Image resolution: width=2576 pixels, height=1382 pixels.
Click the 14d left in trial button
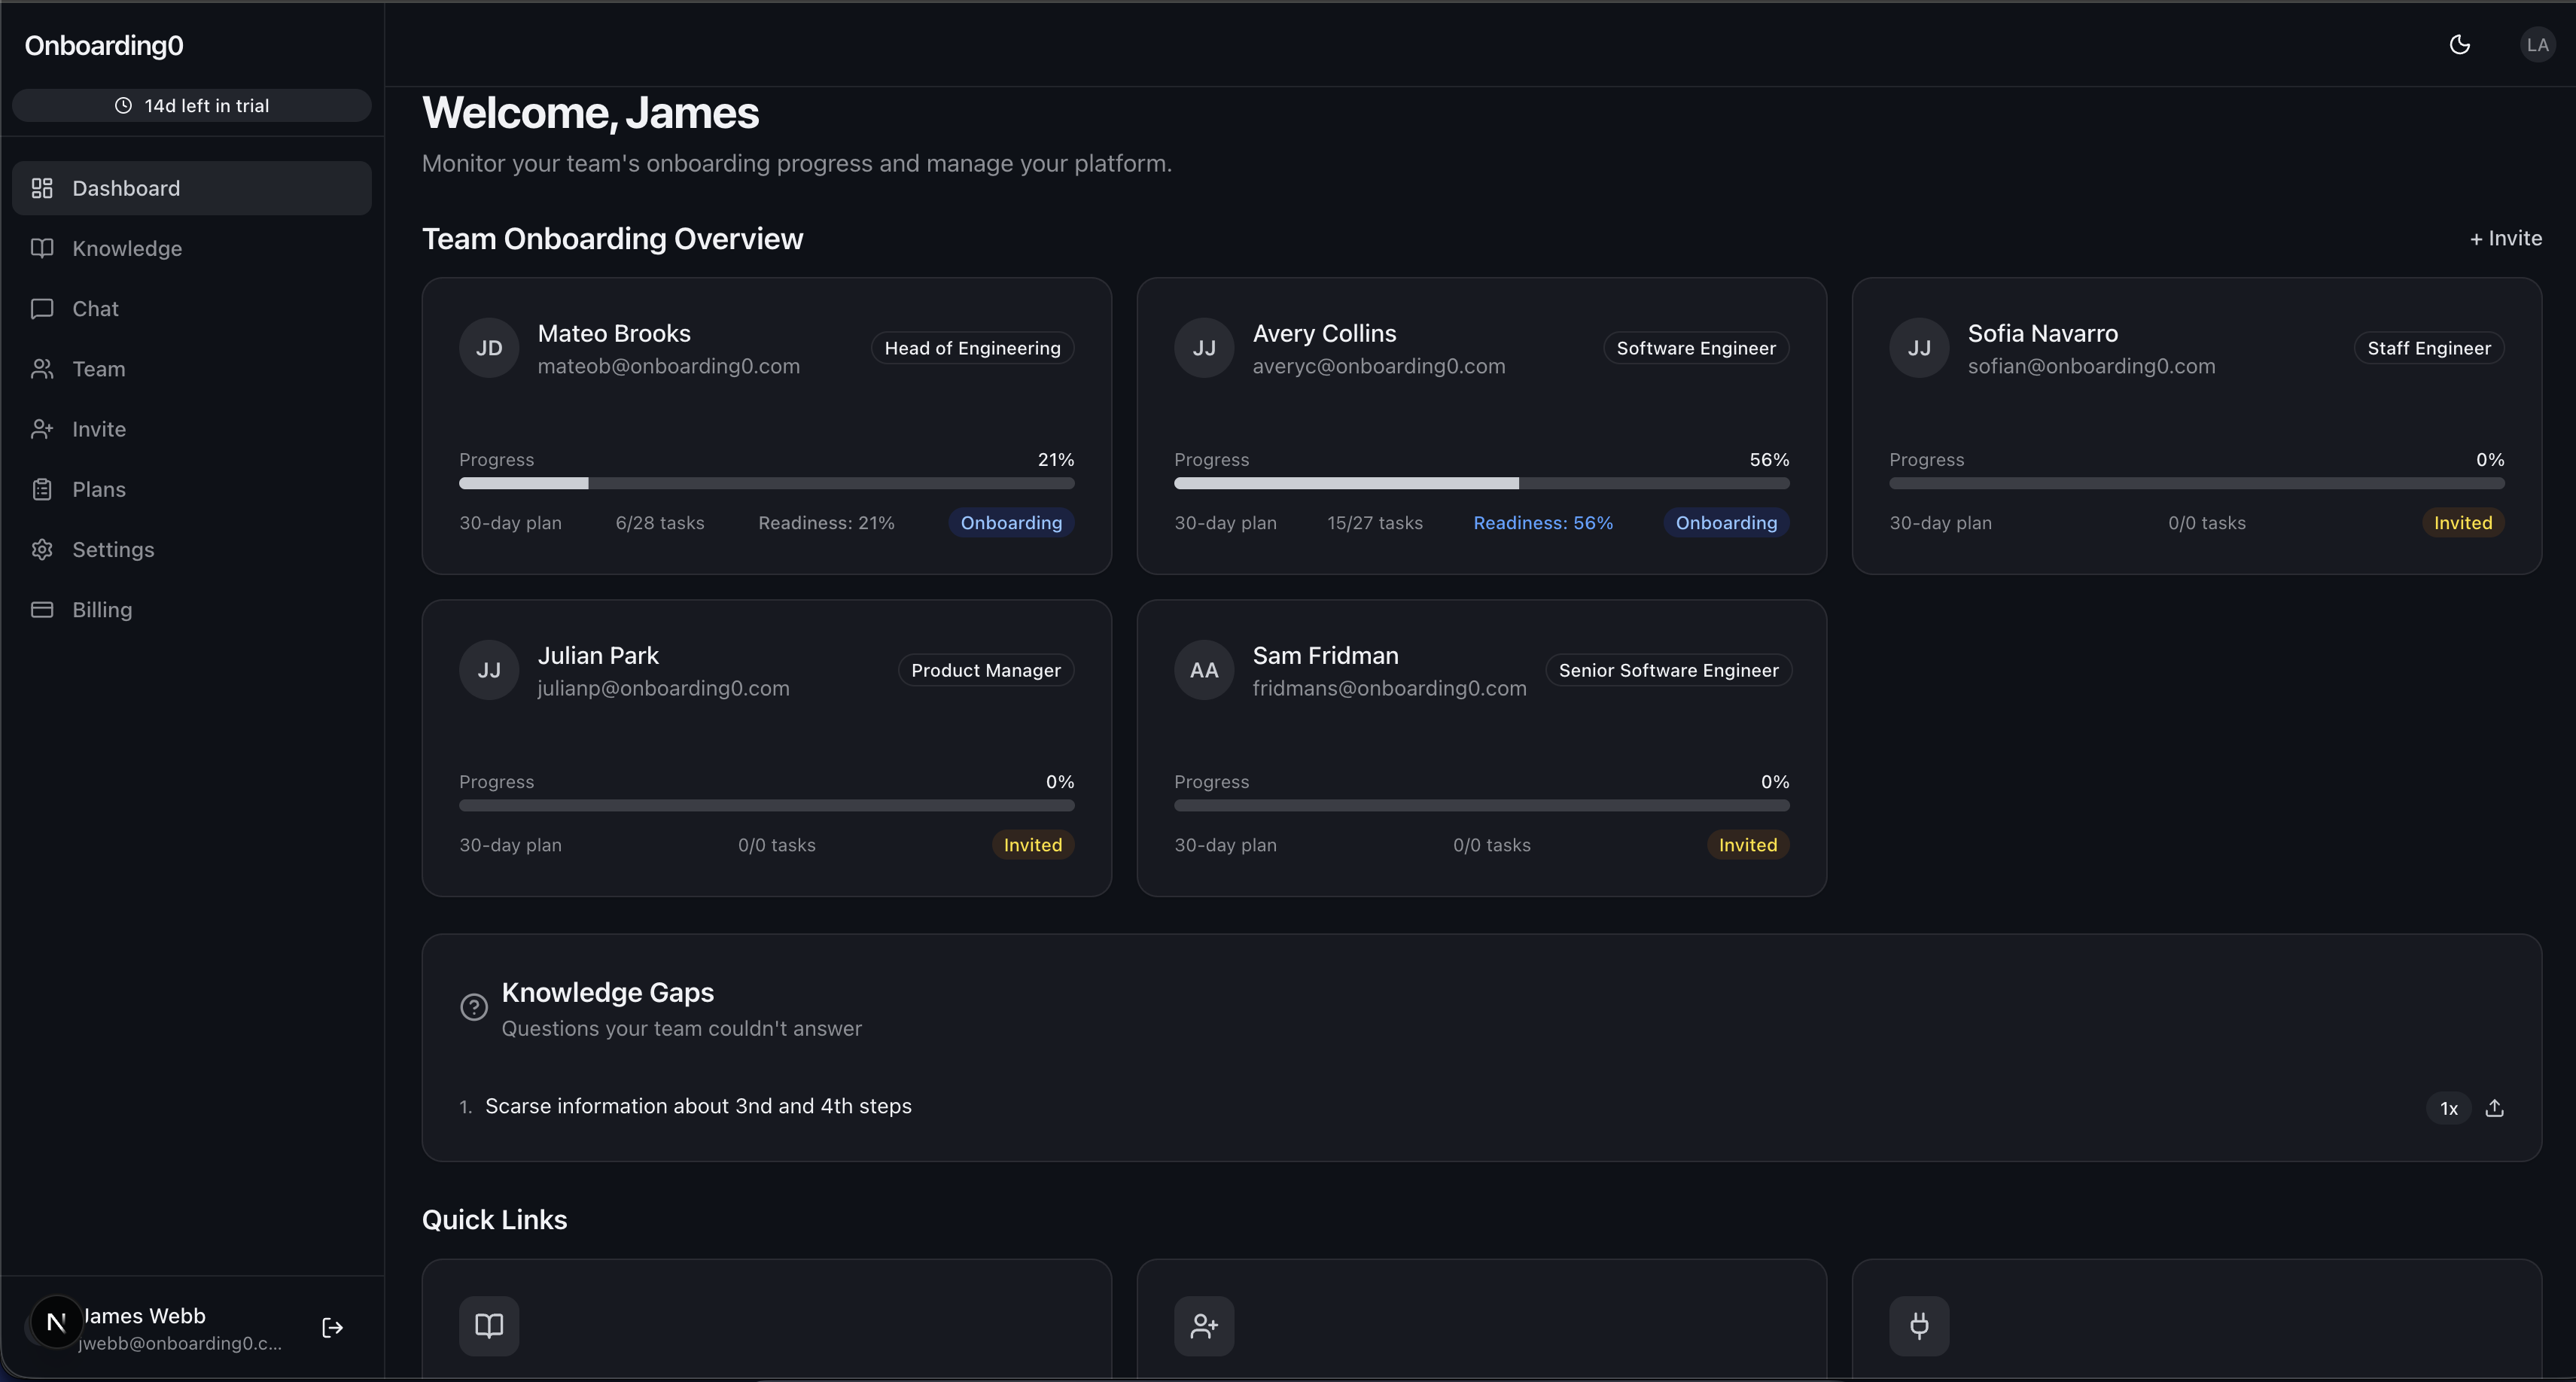coord(192,105)
